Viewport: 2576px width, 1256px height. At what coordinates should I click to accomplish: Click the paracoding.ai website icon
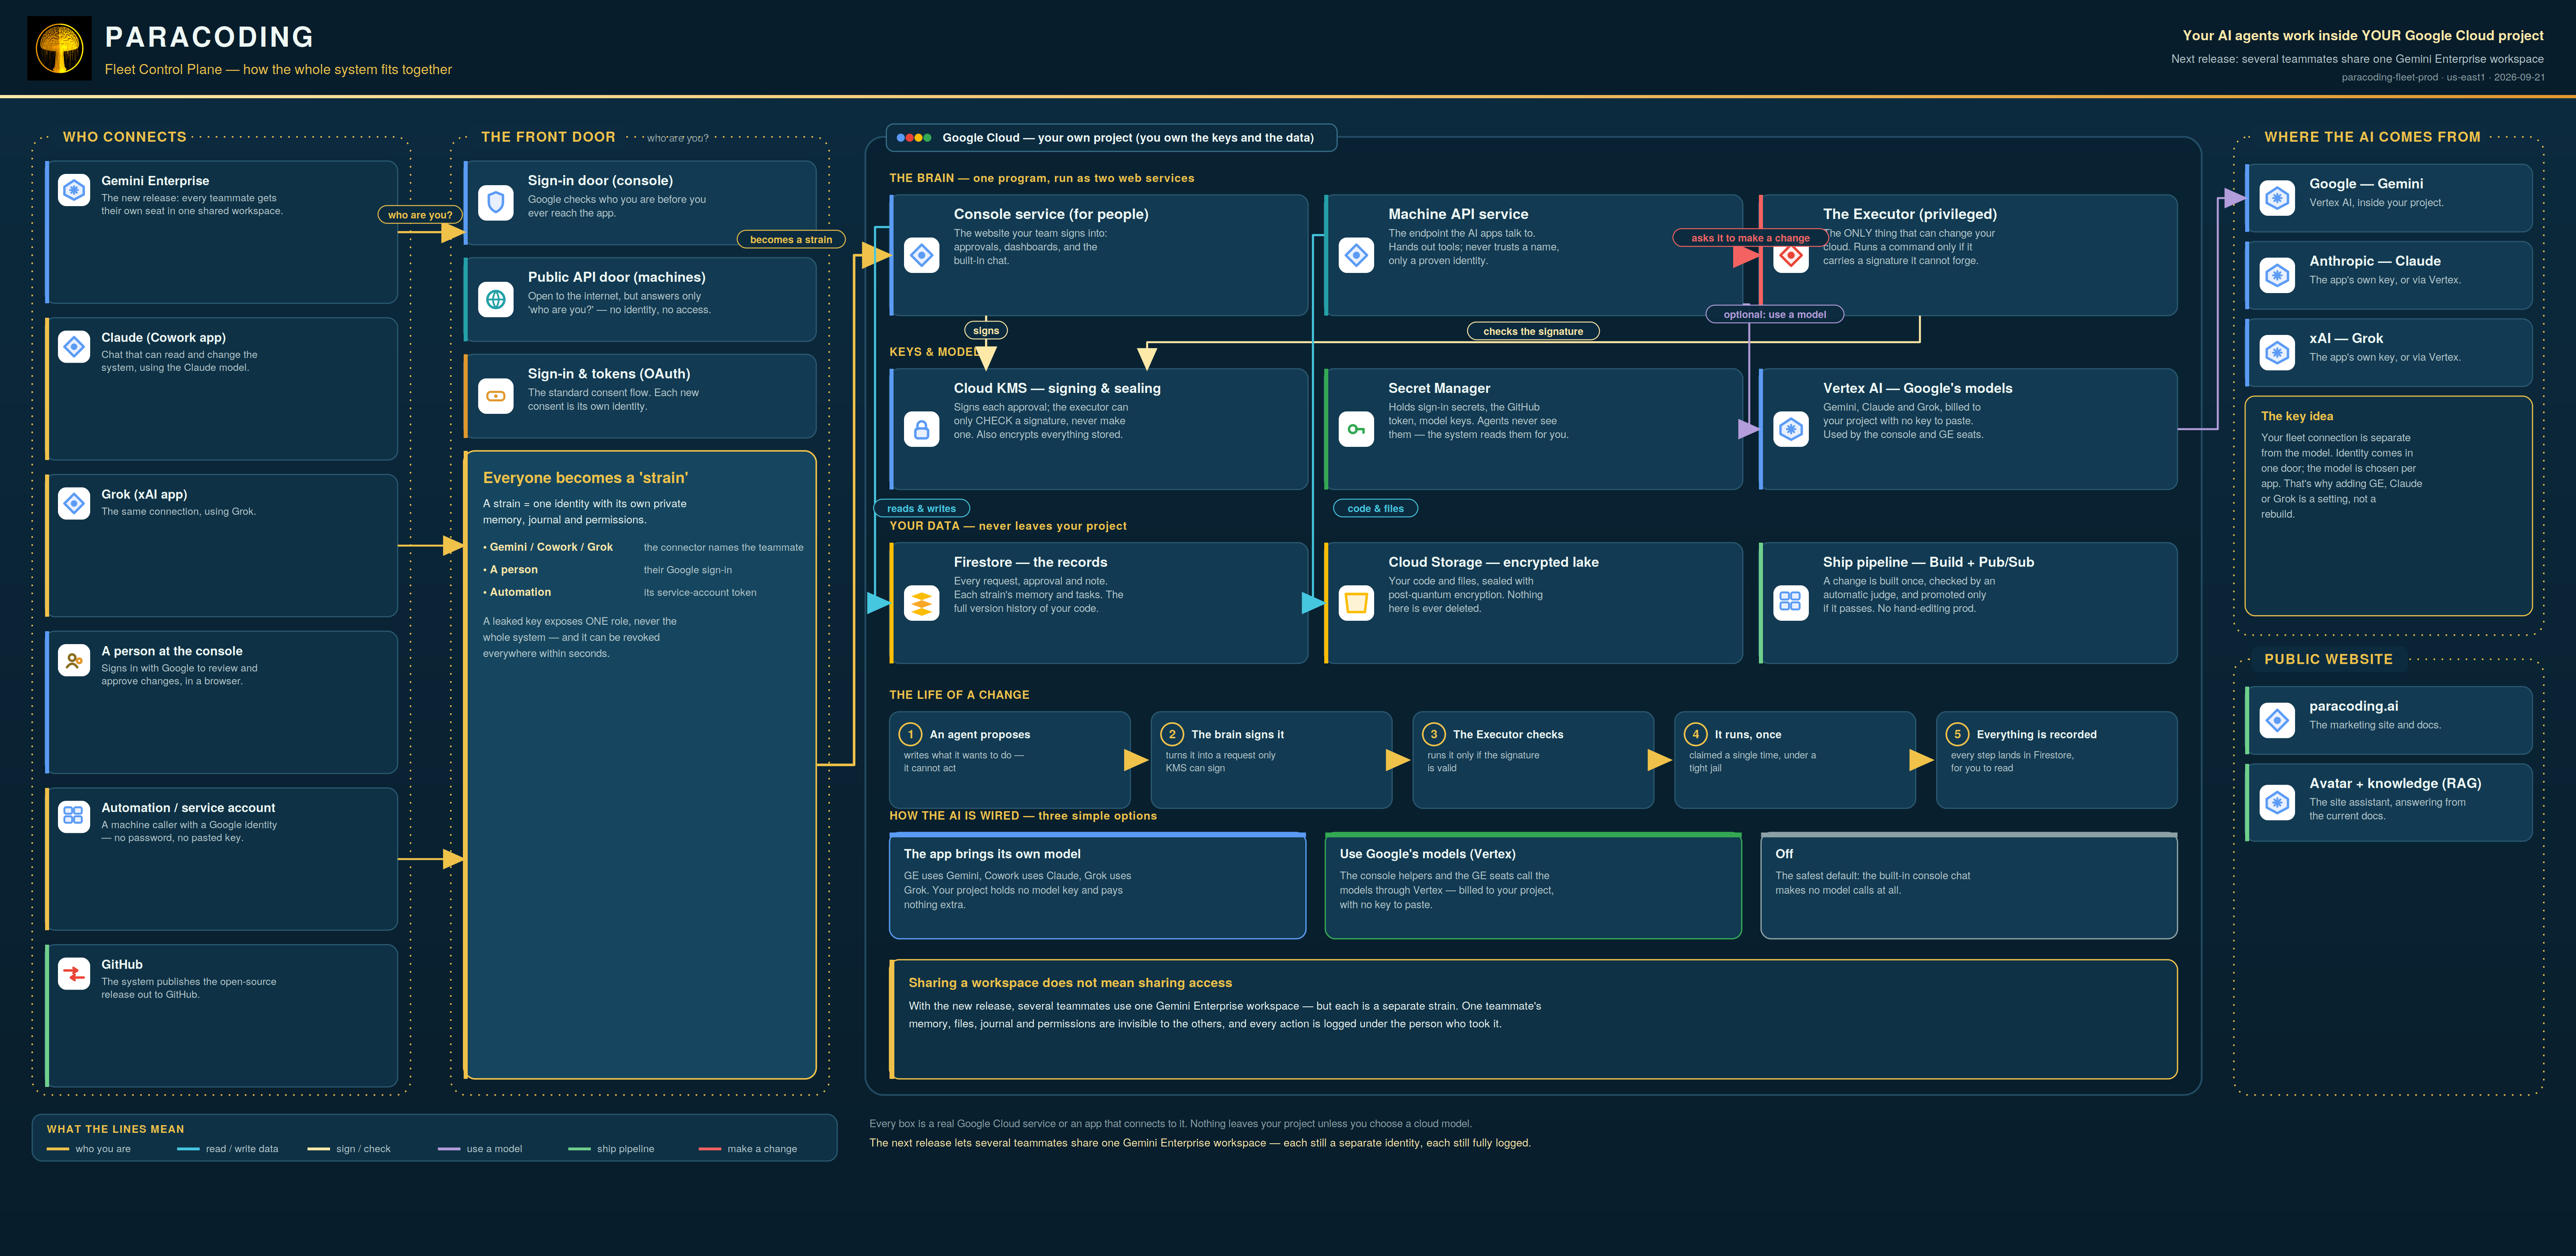pos(2277,720)
